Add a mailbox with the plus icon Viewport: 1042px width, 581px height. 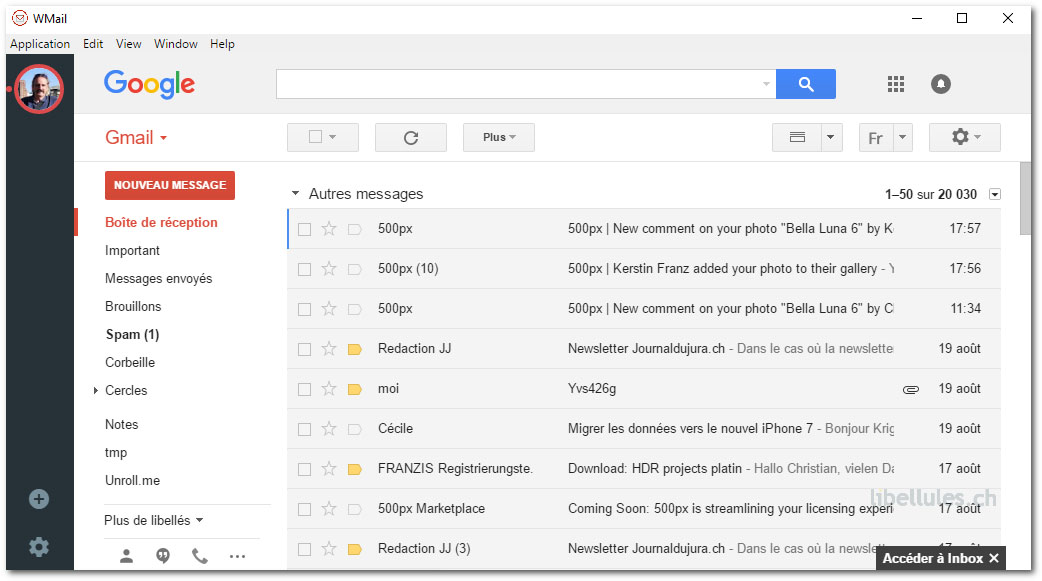coord(39,499)
